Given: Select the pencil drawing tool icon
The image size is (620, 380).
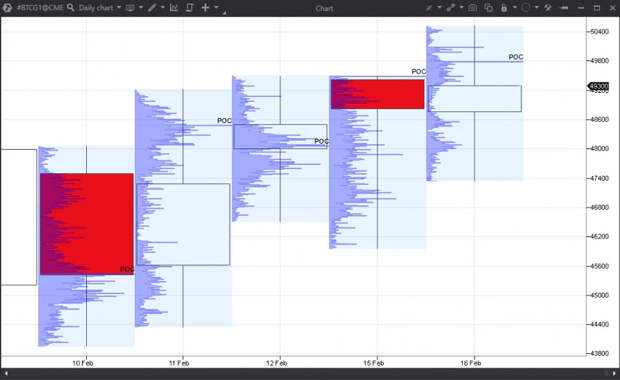Looking at the screenshot, I should tap(152, 8).
